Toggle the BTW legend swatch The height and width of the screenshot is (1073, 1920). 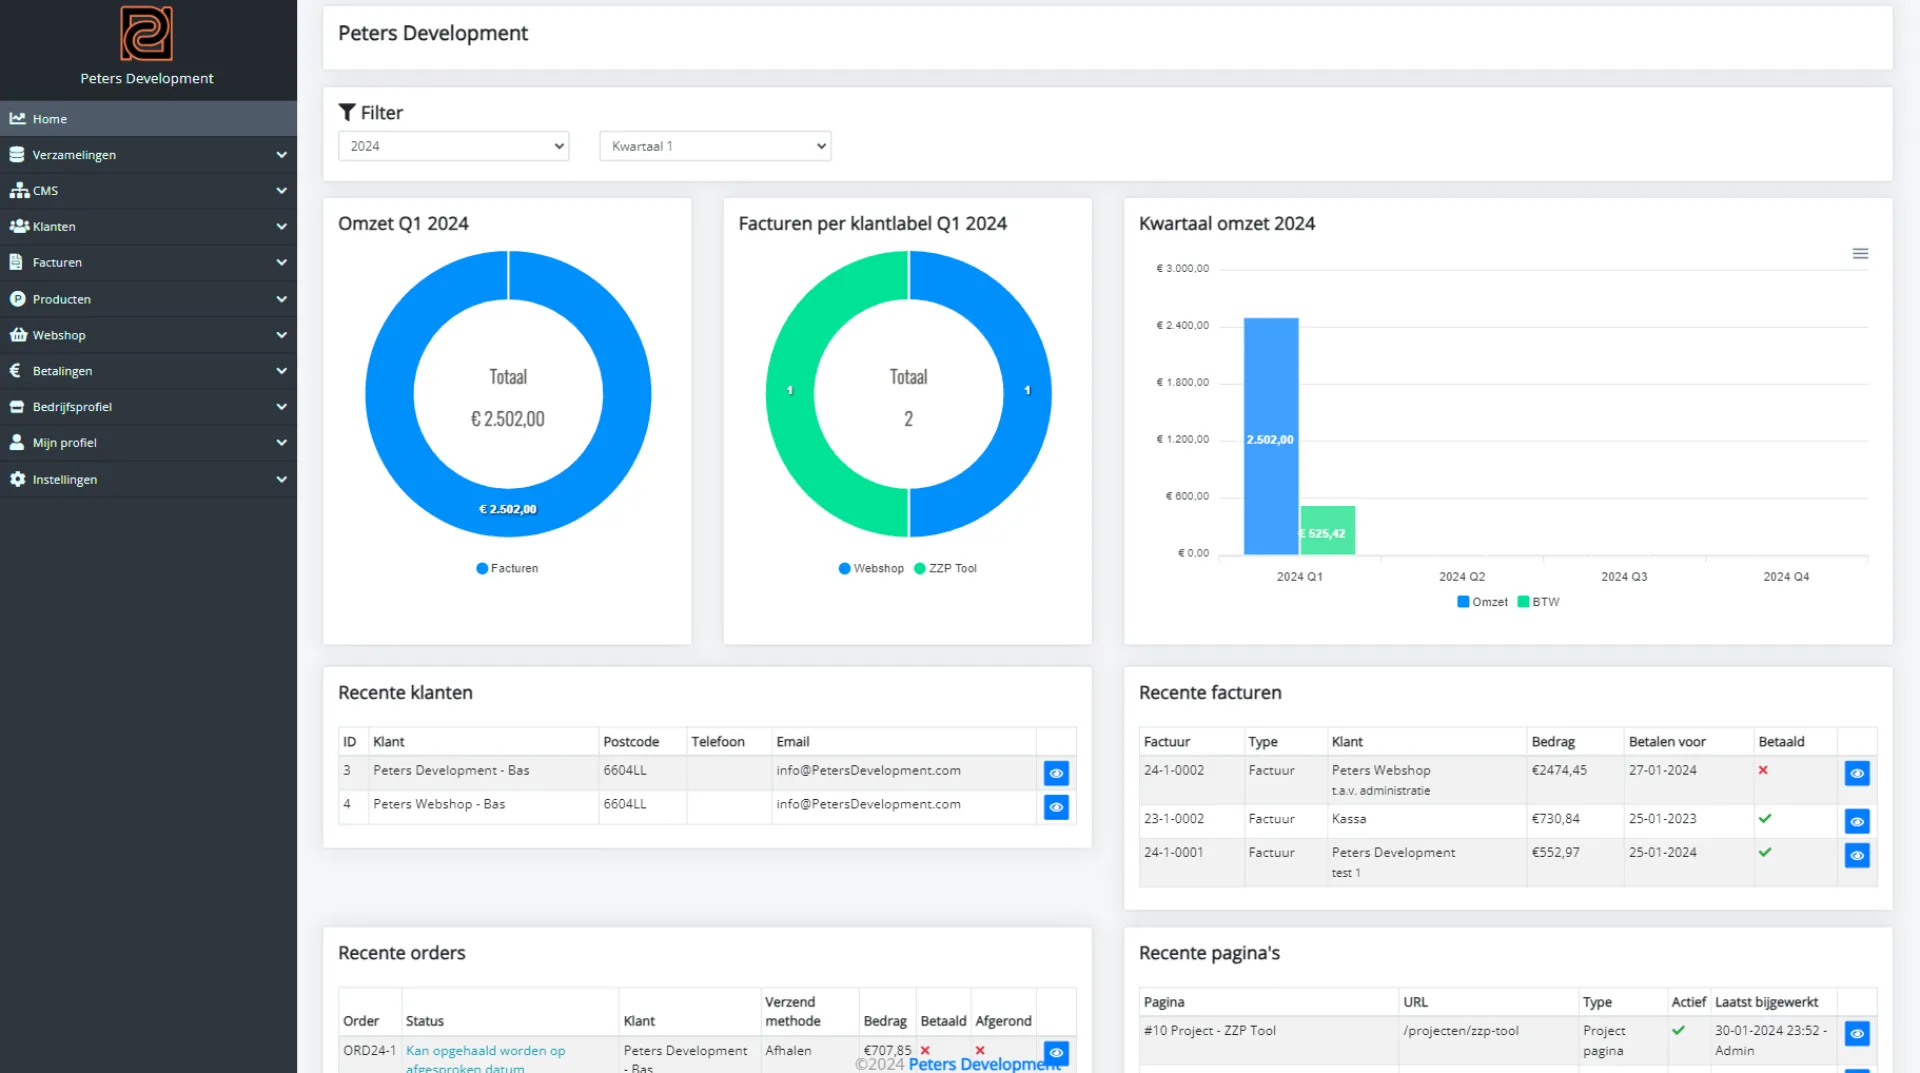pyautogui.click(x=1524, y=601)
